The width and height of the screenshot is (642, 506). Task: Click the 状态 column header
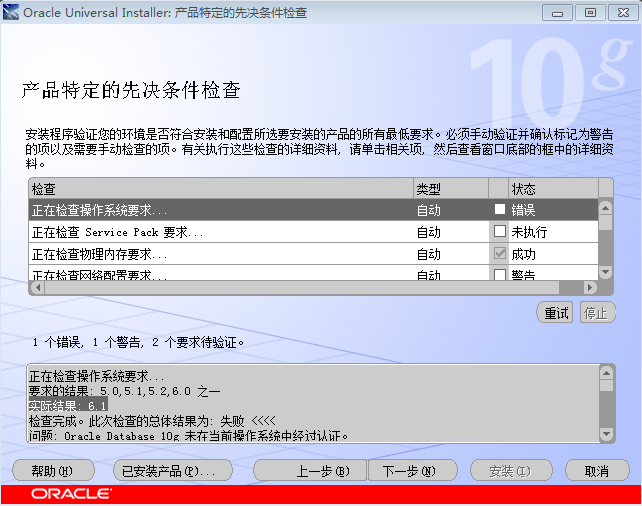click(x=553, y=189)
